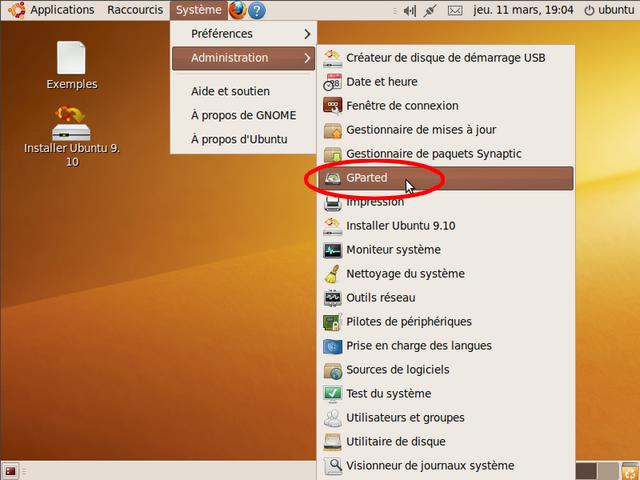The width and height of the screenshot is (640, 480).
Task: Open Pilotes de périphériques
Action: coord(446,322)
